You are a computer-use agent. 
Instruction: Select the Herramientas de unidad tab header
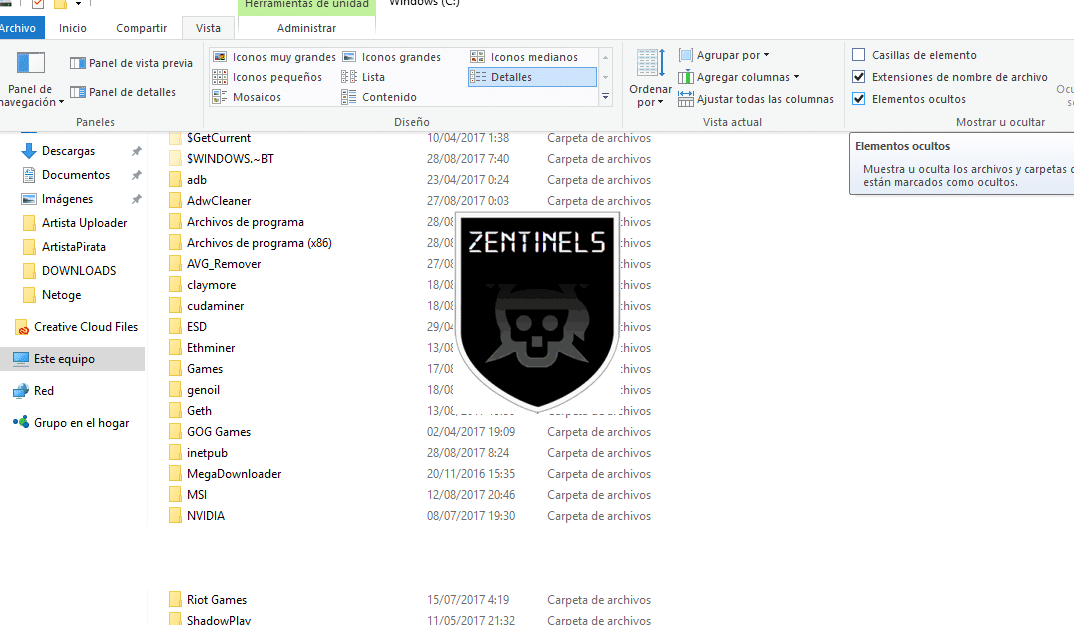[306, 5]
